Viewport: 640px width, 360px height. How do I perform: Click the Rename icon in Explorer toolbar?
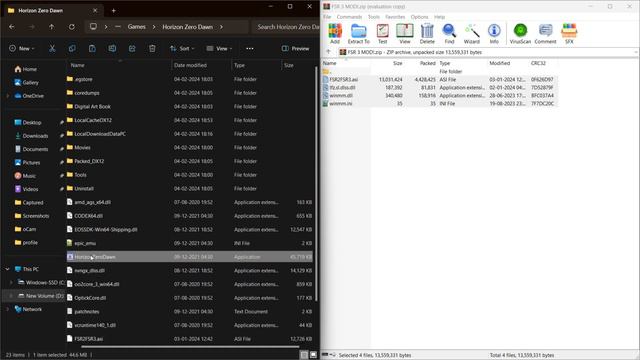coord(112,49)
